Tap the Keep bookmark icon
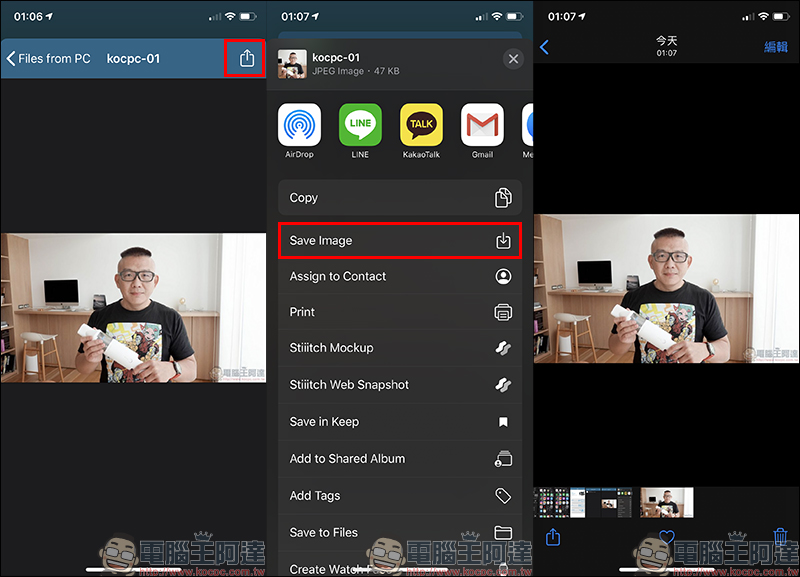Viewport: 800px width, 577px height. click(x=503, y=422)
